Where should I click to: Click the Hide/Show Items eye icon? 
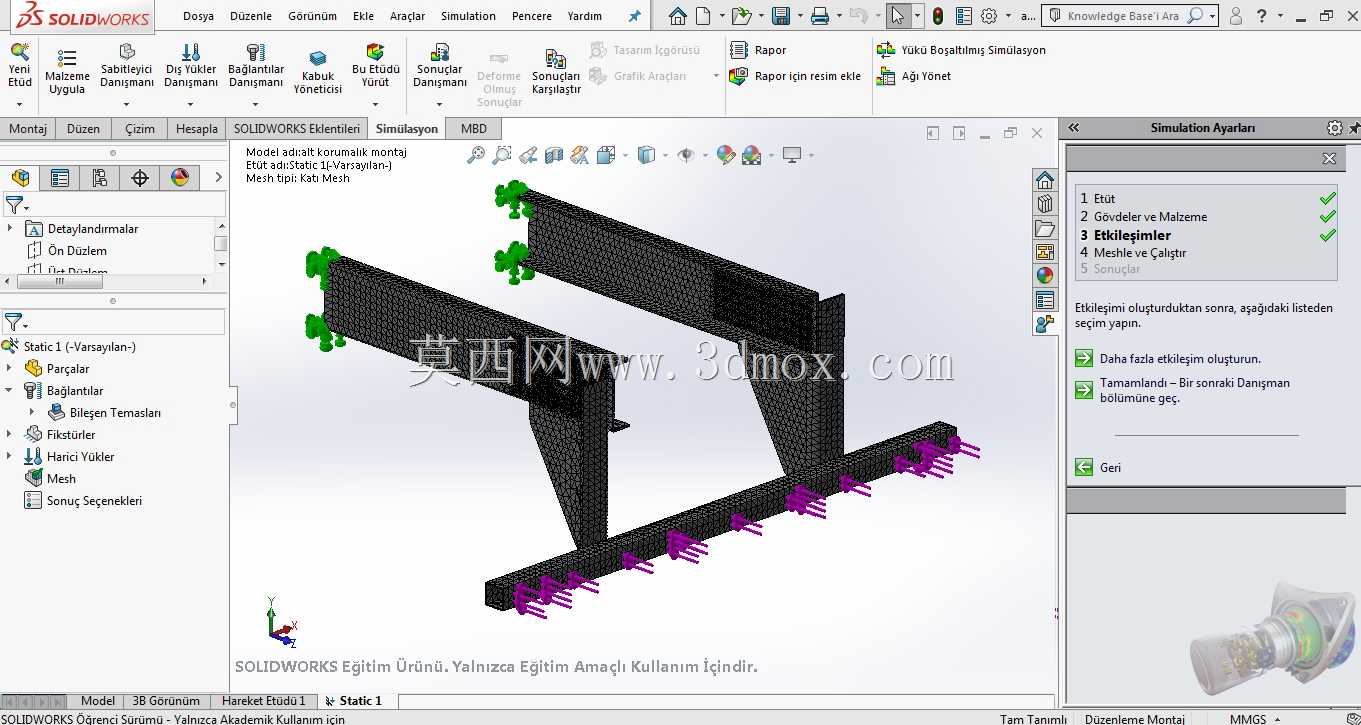pos(686,155)
